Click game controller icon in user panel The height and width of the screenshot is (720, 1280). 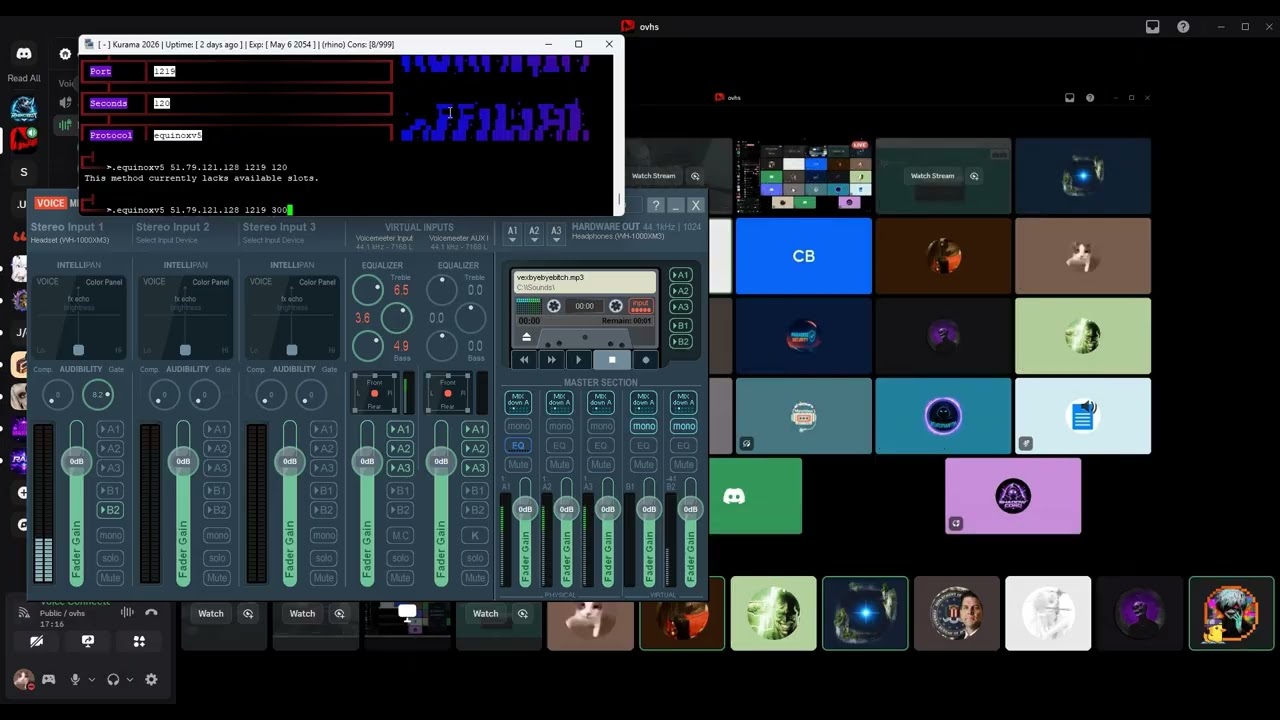coord(48,680)
